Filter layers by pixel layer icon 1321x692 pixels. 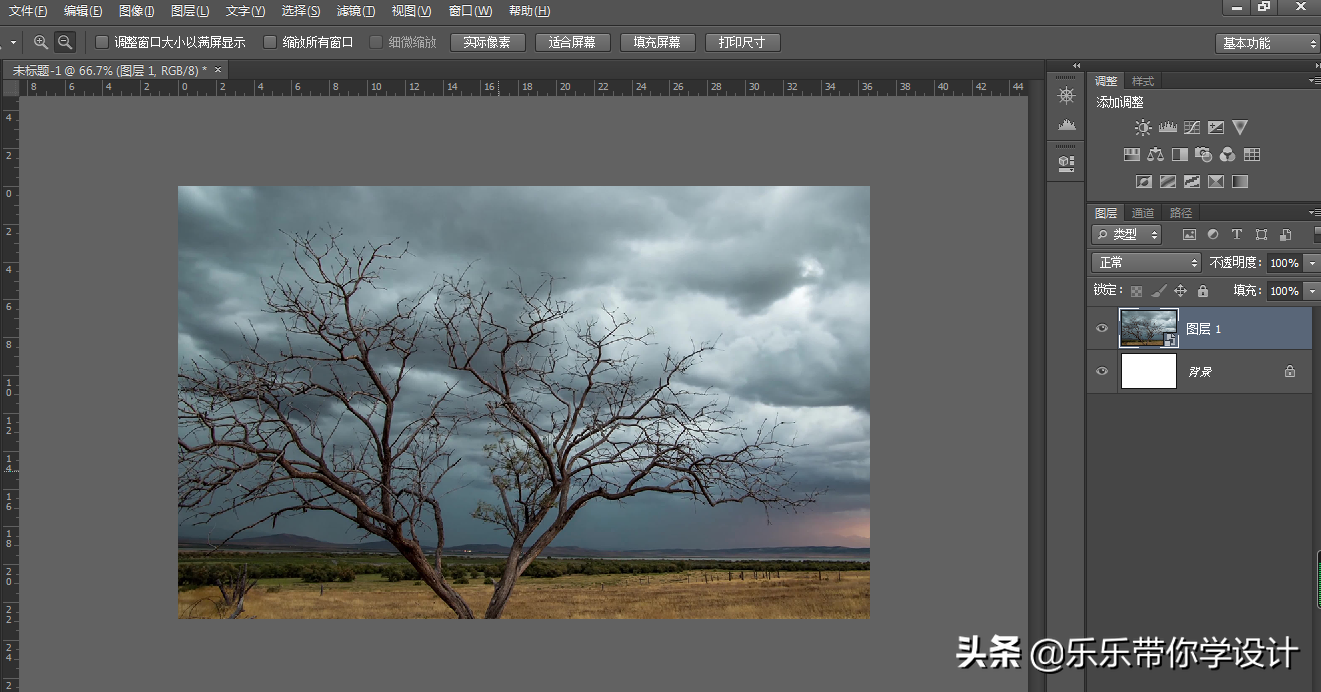(1189, 235)
